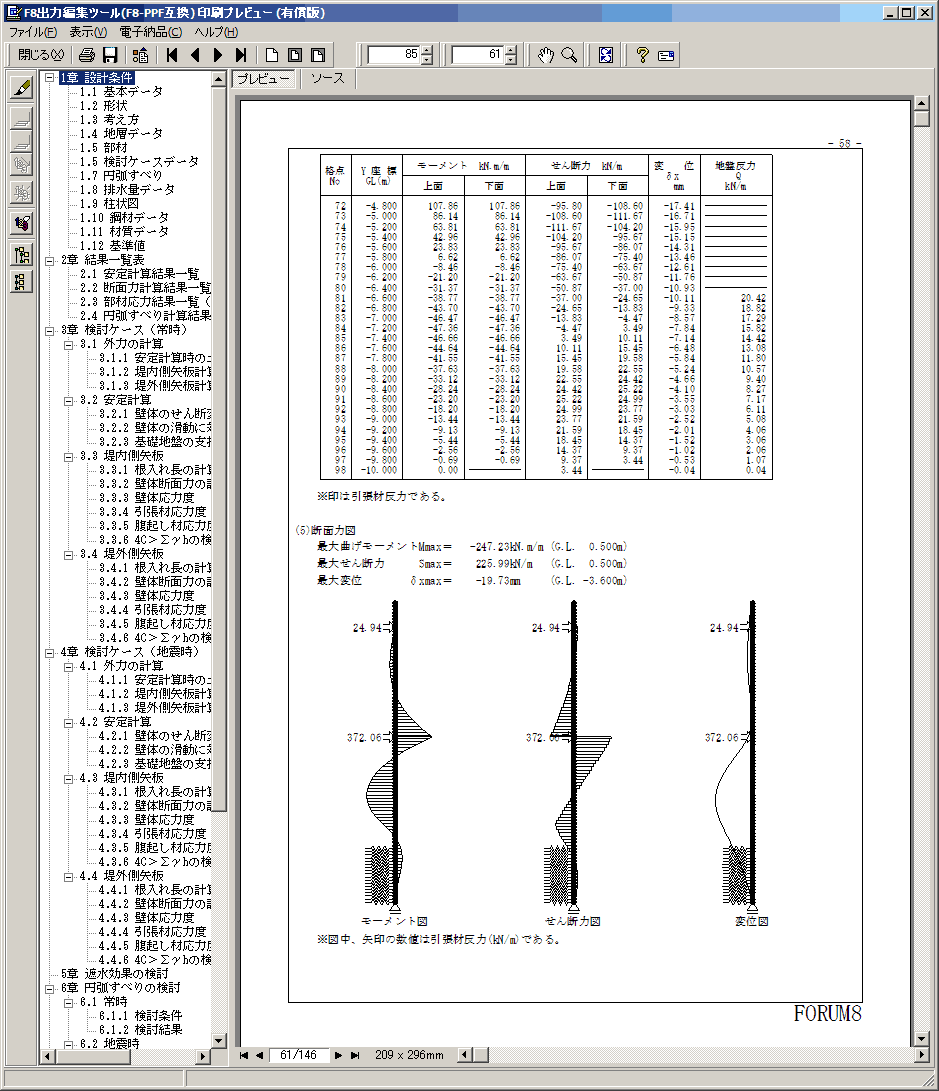Collapse the 3.4 堤外側矢板 node
This screenshot has width=939, height=1091.
(69, 555)
